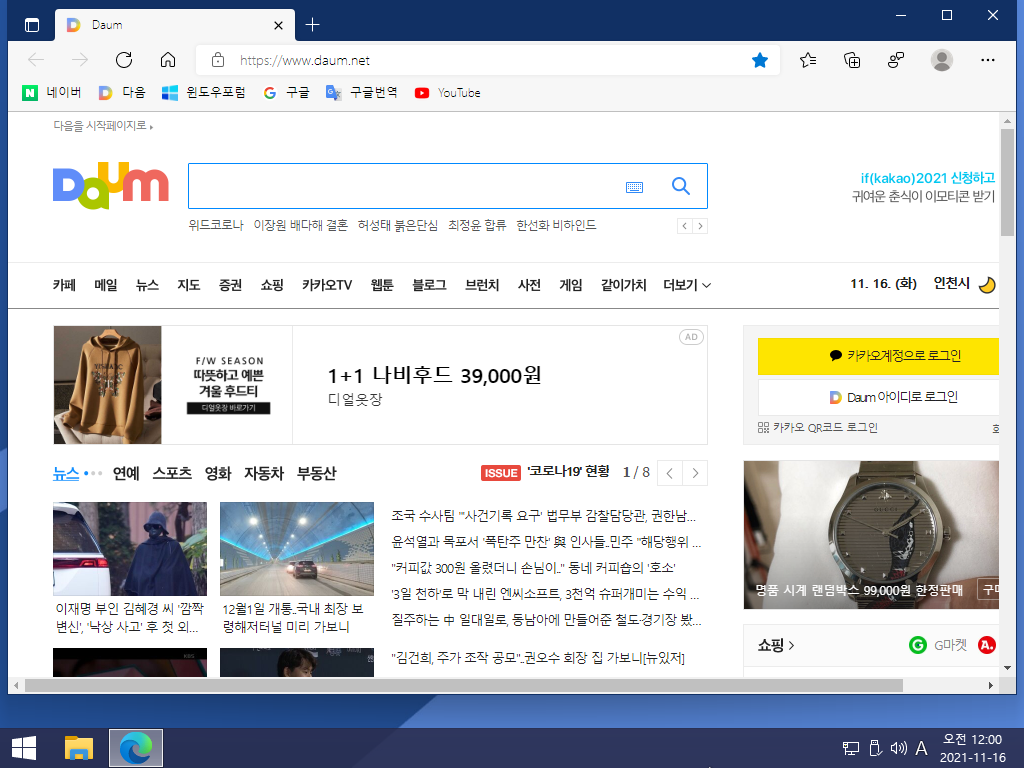Go to next news page arrow
The width and height of the screenshot is (1024, 768).
[695, 473]
